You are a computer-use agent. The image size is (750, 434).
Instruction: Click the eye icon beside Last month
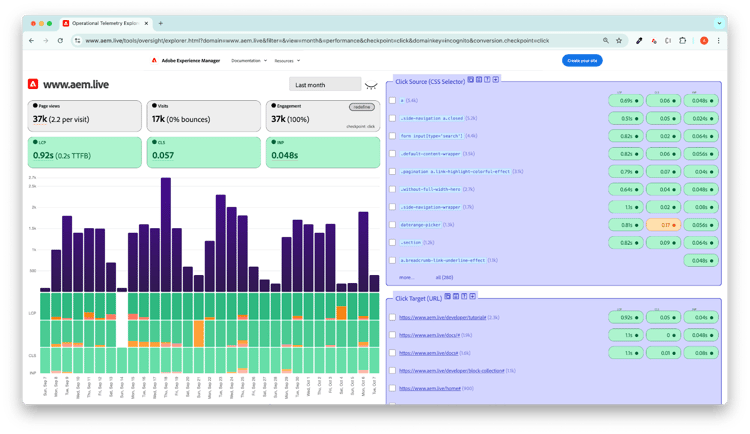coord(371,85)
